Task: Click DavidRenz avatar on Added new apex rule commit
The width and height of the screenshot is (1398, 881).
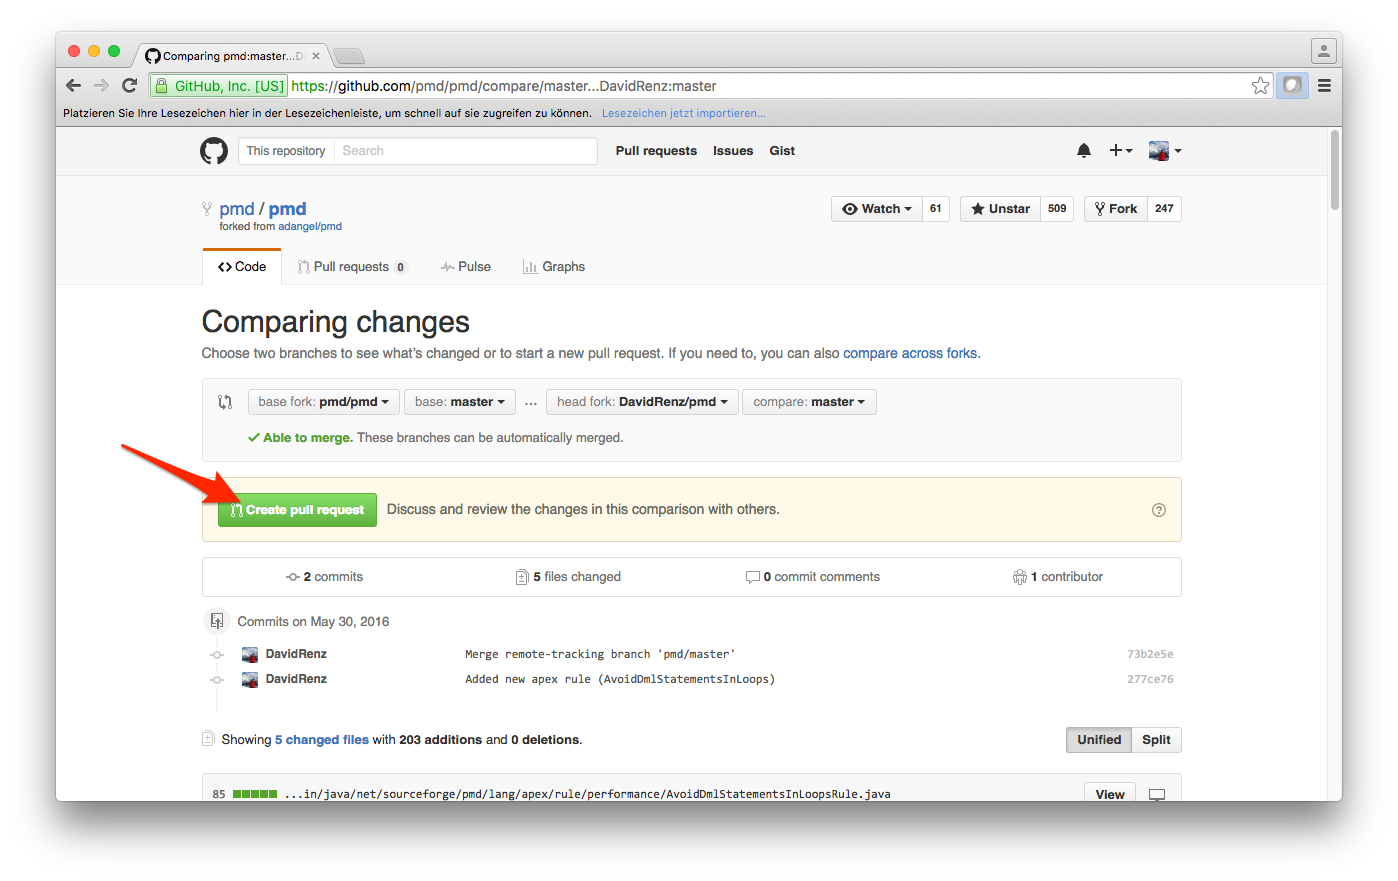Action: (x=250, y=679)
